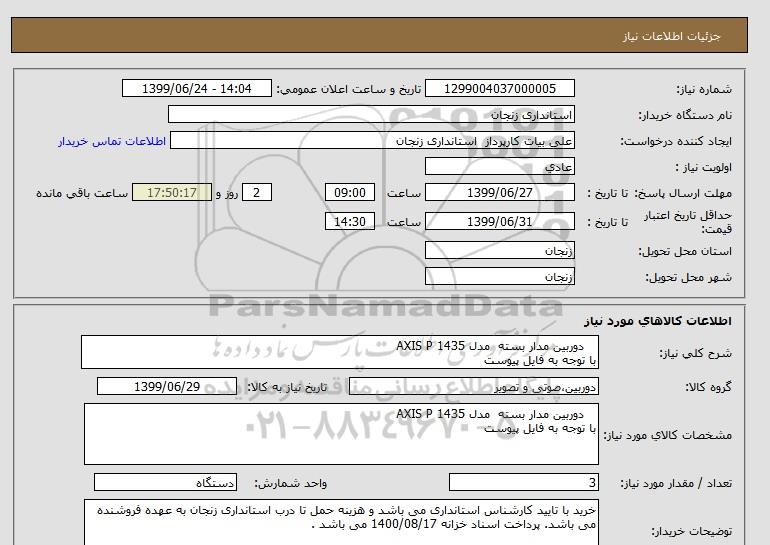Click need-by date field 1399/06/29
The image size is (770, 545).
pos(167,386)
